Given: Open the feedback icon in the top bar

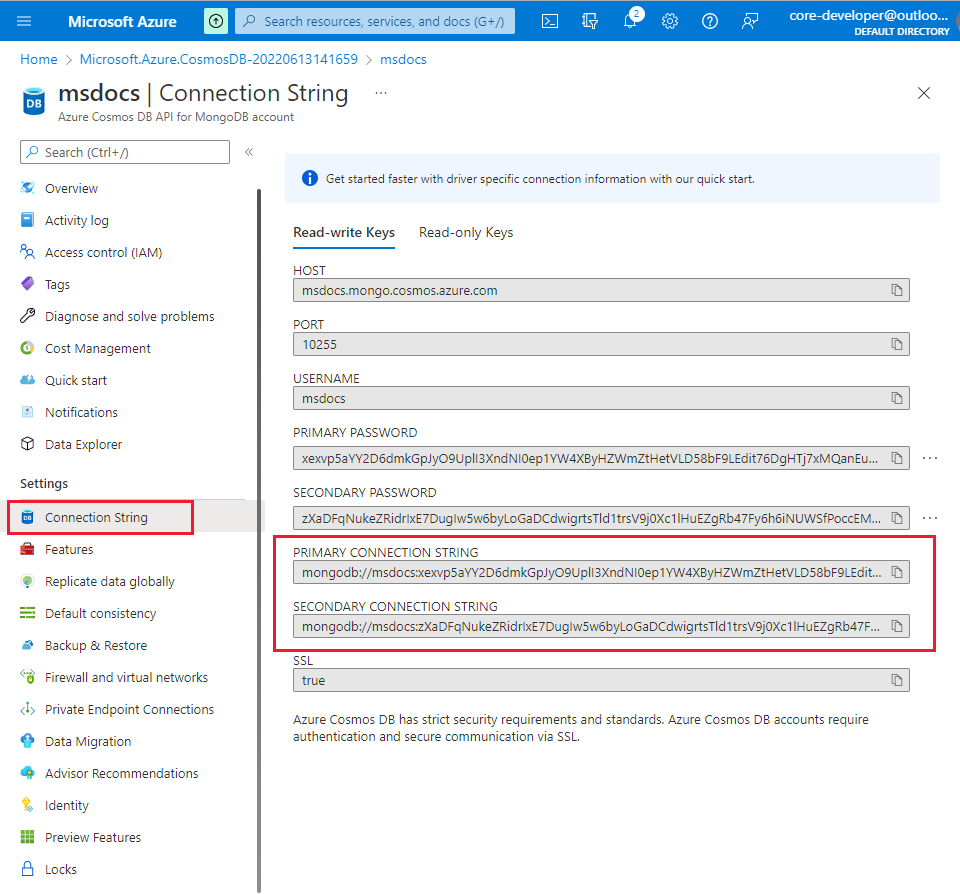Looking at the screenshot, I should (750, 20).
